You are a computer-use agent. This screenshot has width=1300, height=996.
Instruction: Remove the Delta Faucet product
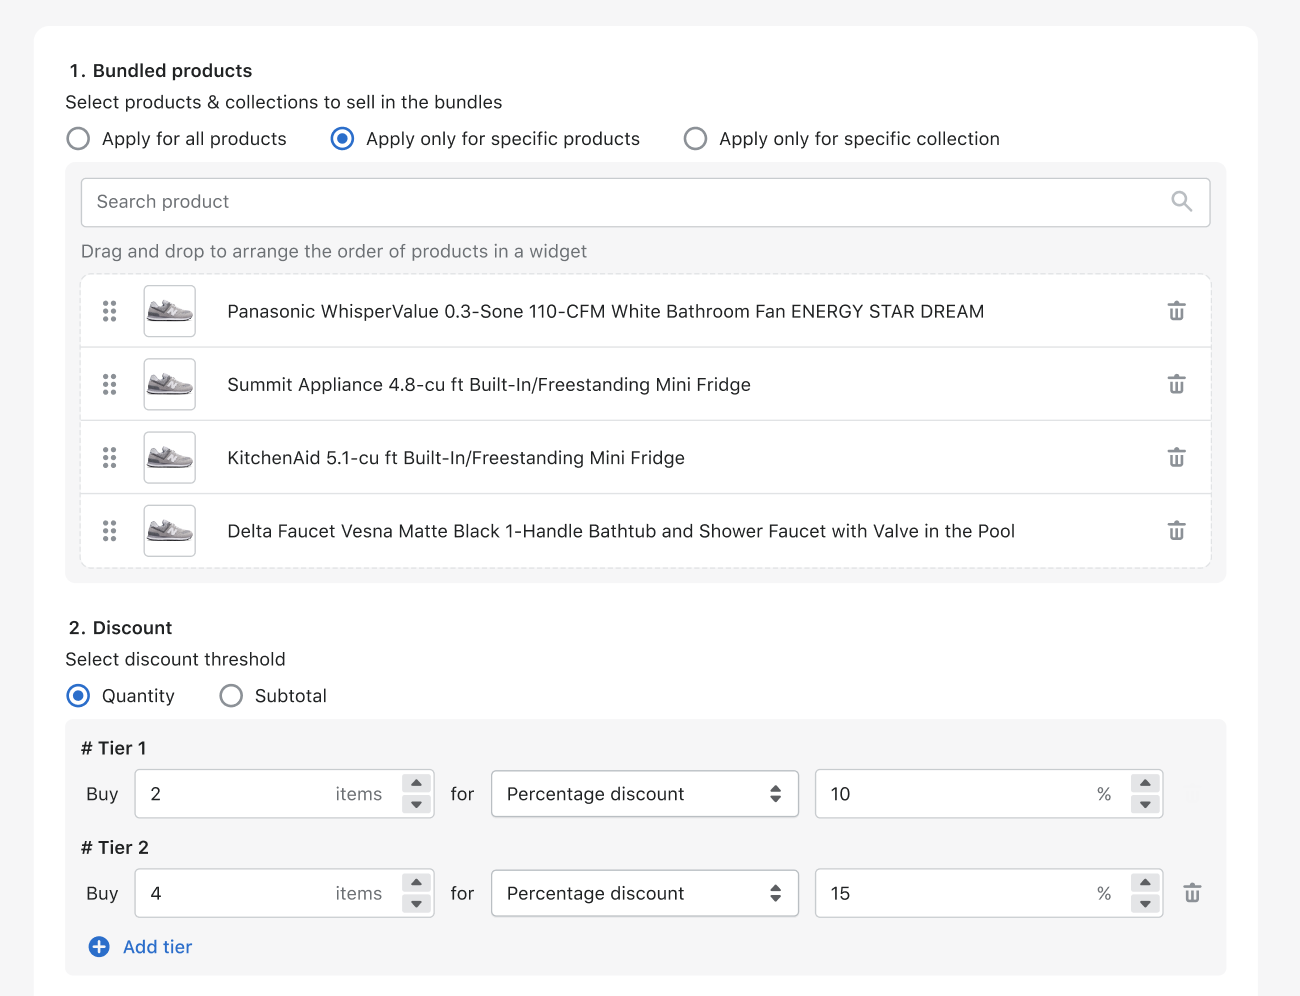point(1176,531)
